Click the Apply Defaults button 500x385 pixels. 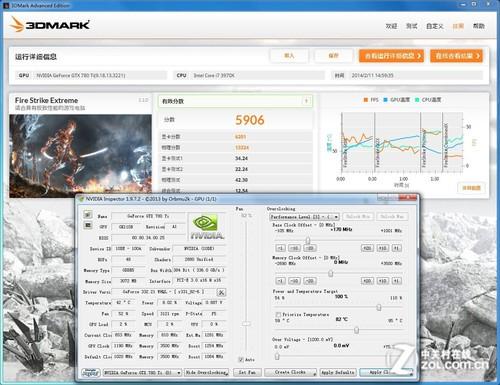click(x=338, y=372)
